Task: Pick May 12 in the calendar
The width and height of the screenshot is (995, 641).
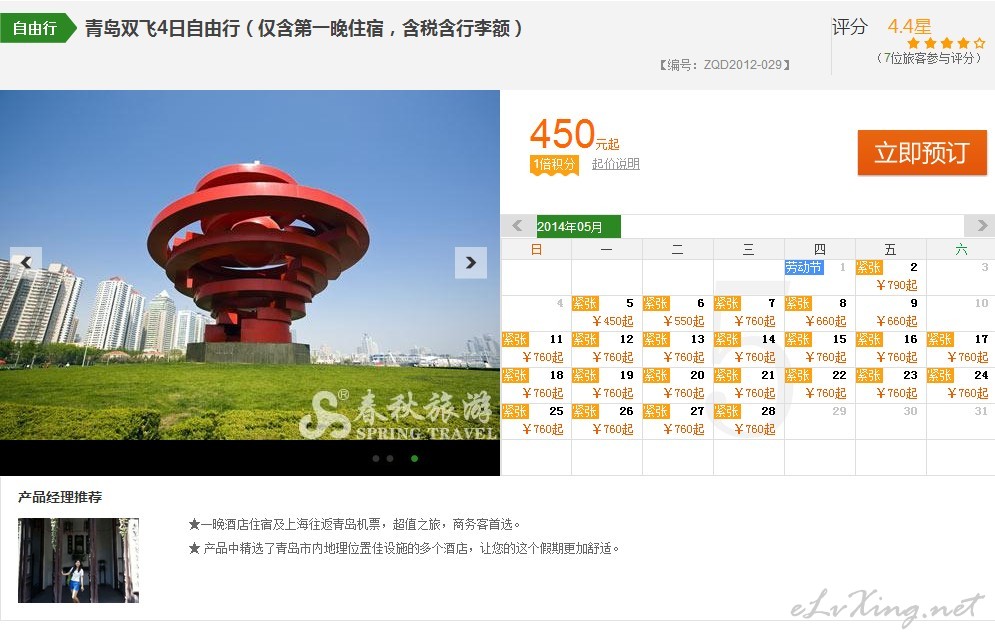Action: [607, 348]
